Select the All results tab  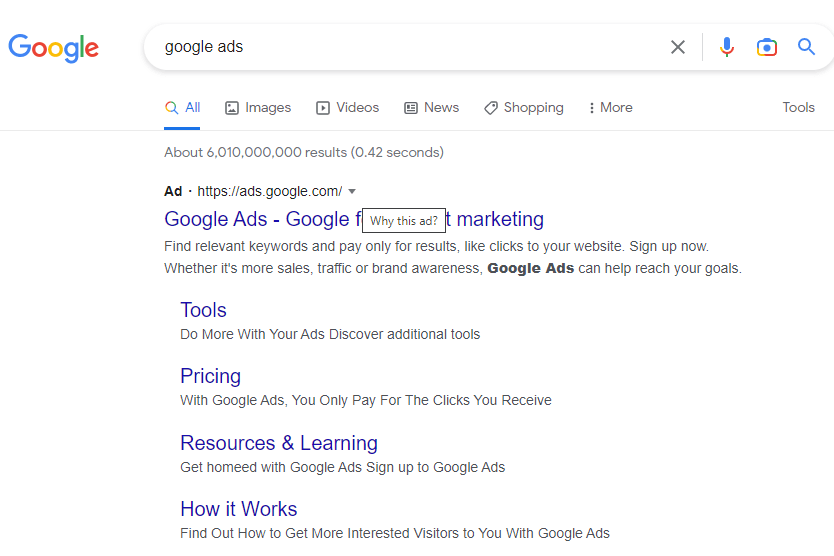click(182, 107)
